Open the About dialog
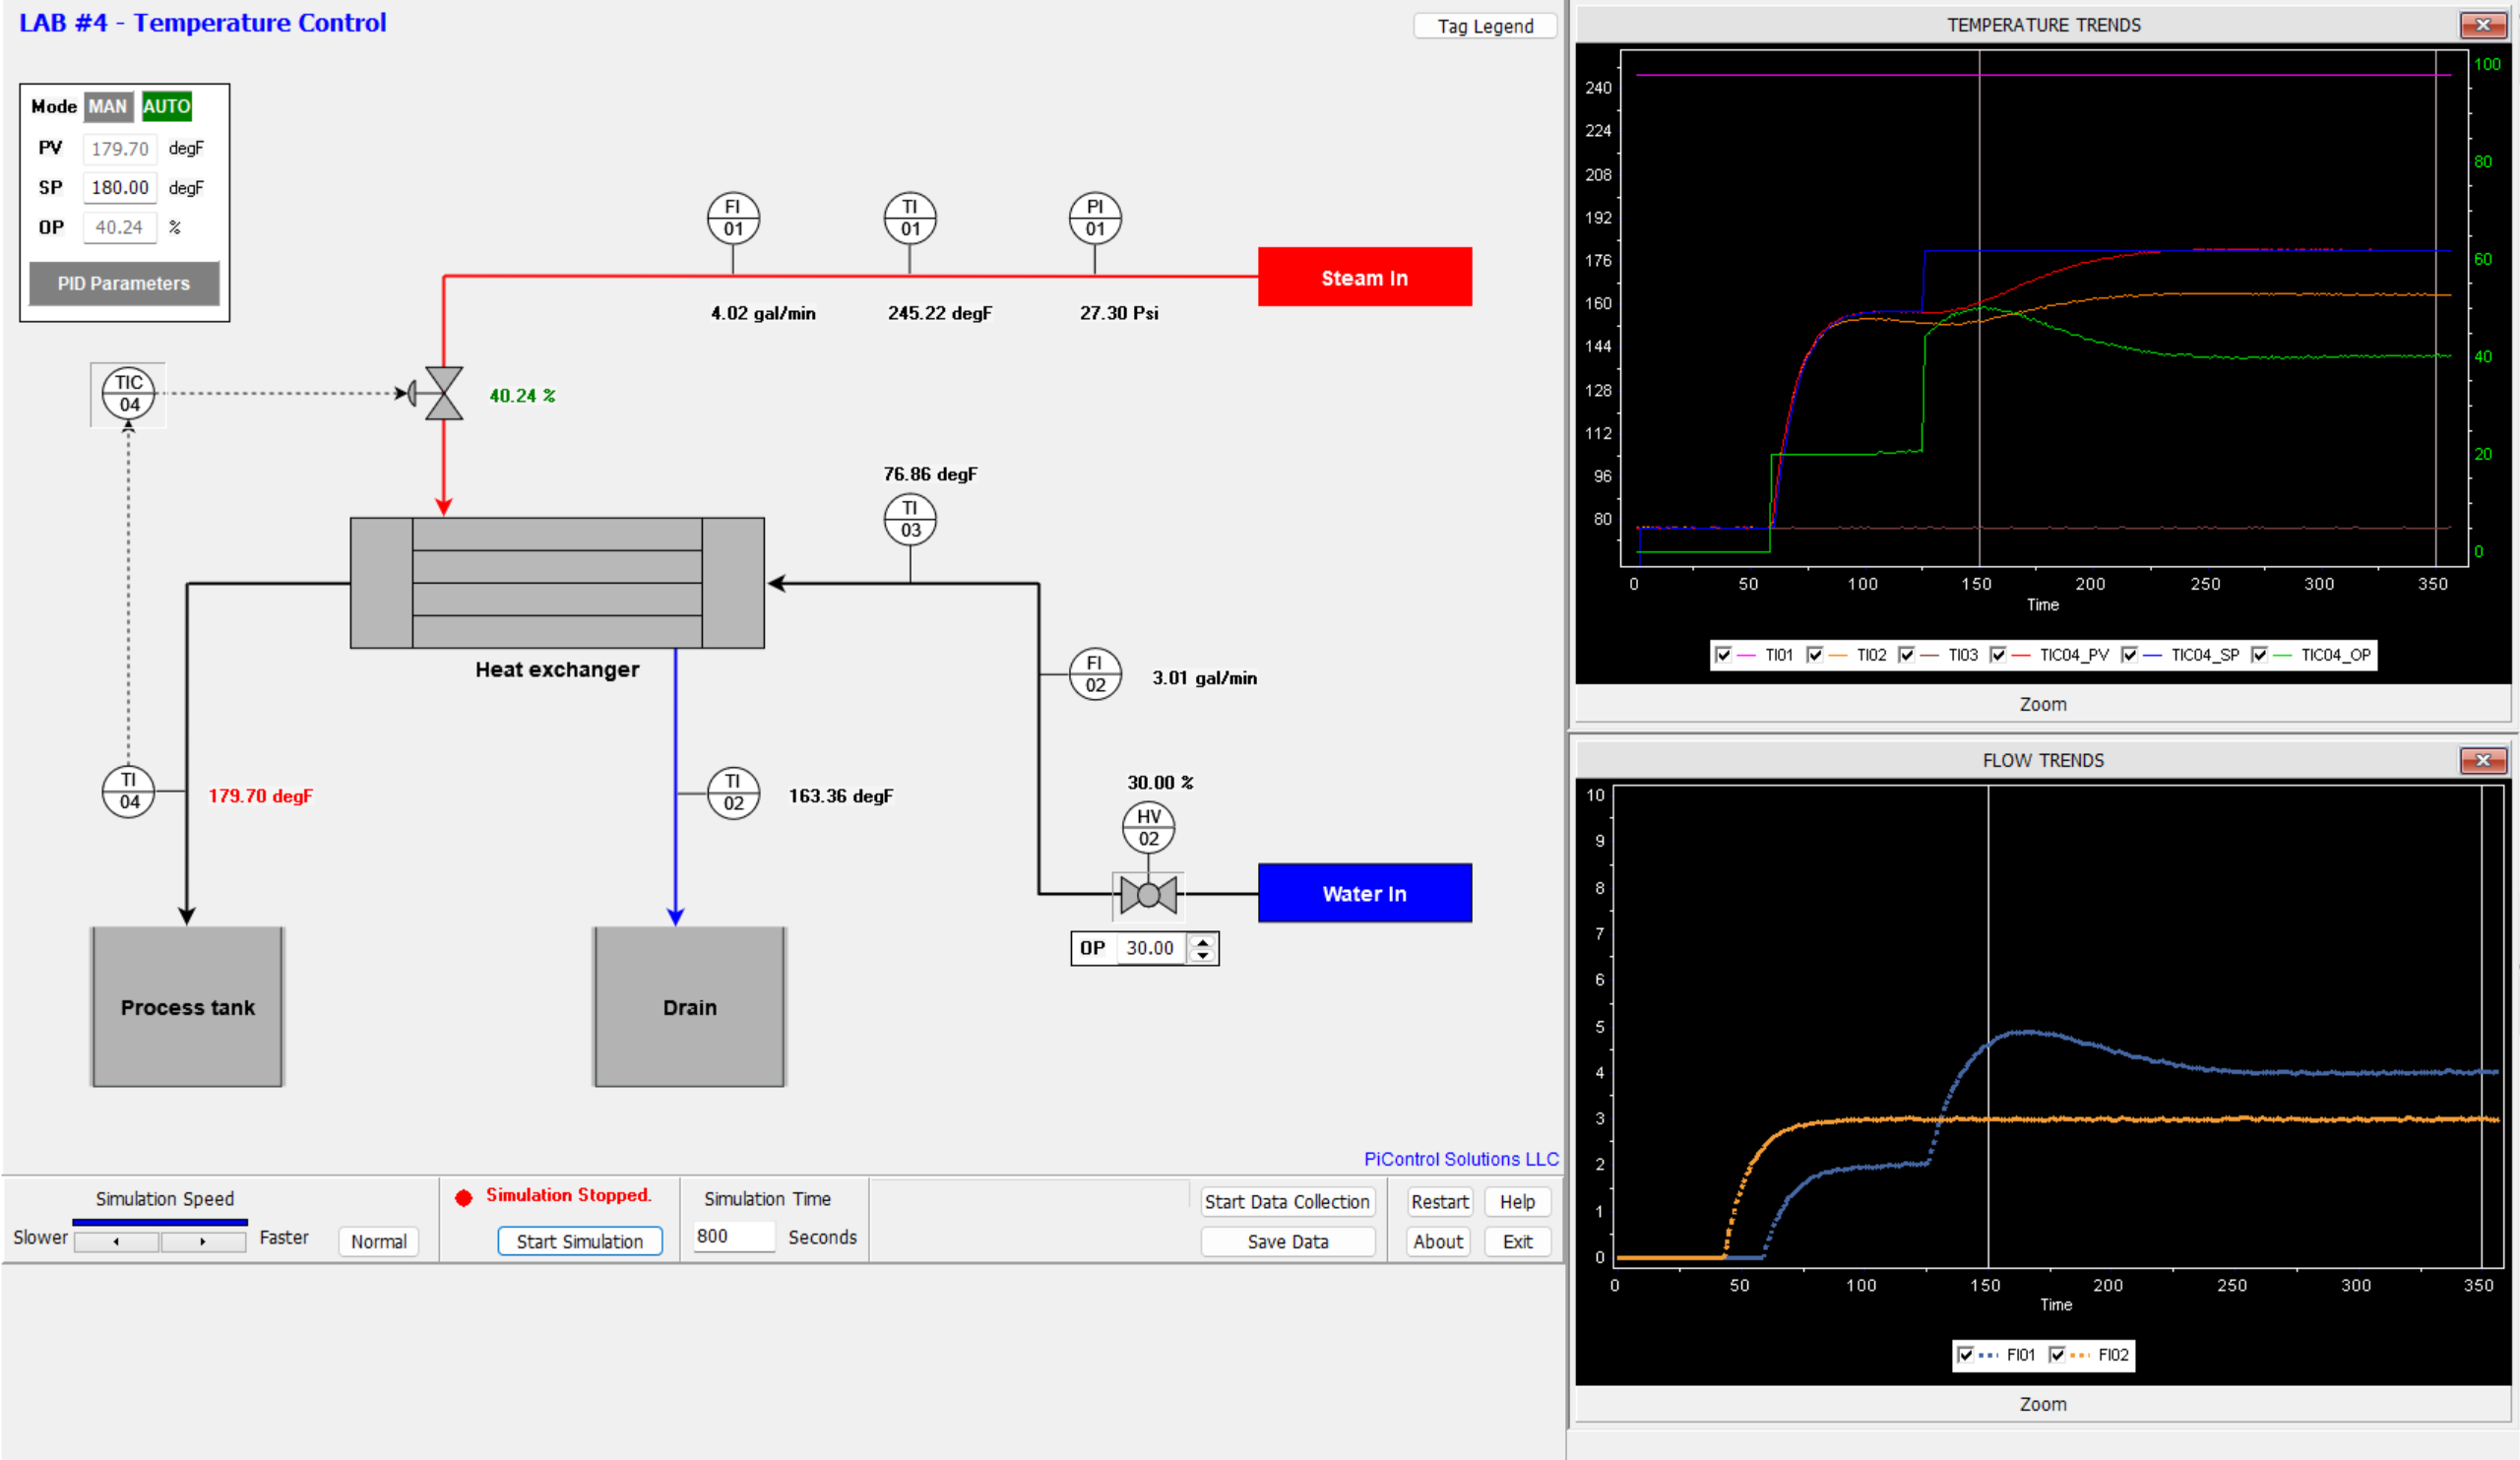This screenshot has height=1460, width=2520. pyautogui.click(x=1438, y=1241)
